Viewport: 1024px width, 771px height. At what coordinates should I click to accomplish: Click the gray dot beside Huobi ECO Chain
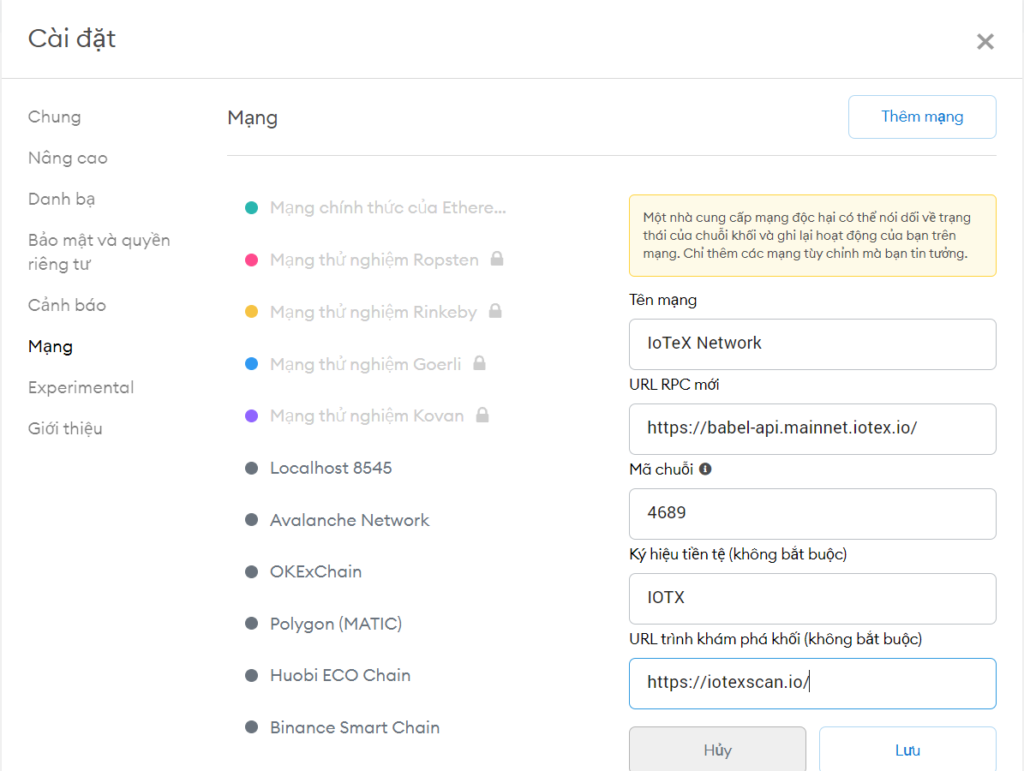(251, 675)
